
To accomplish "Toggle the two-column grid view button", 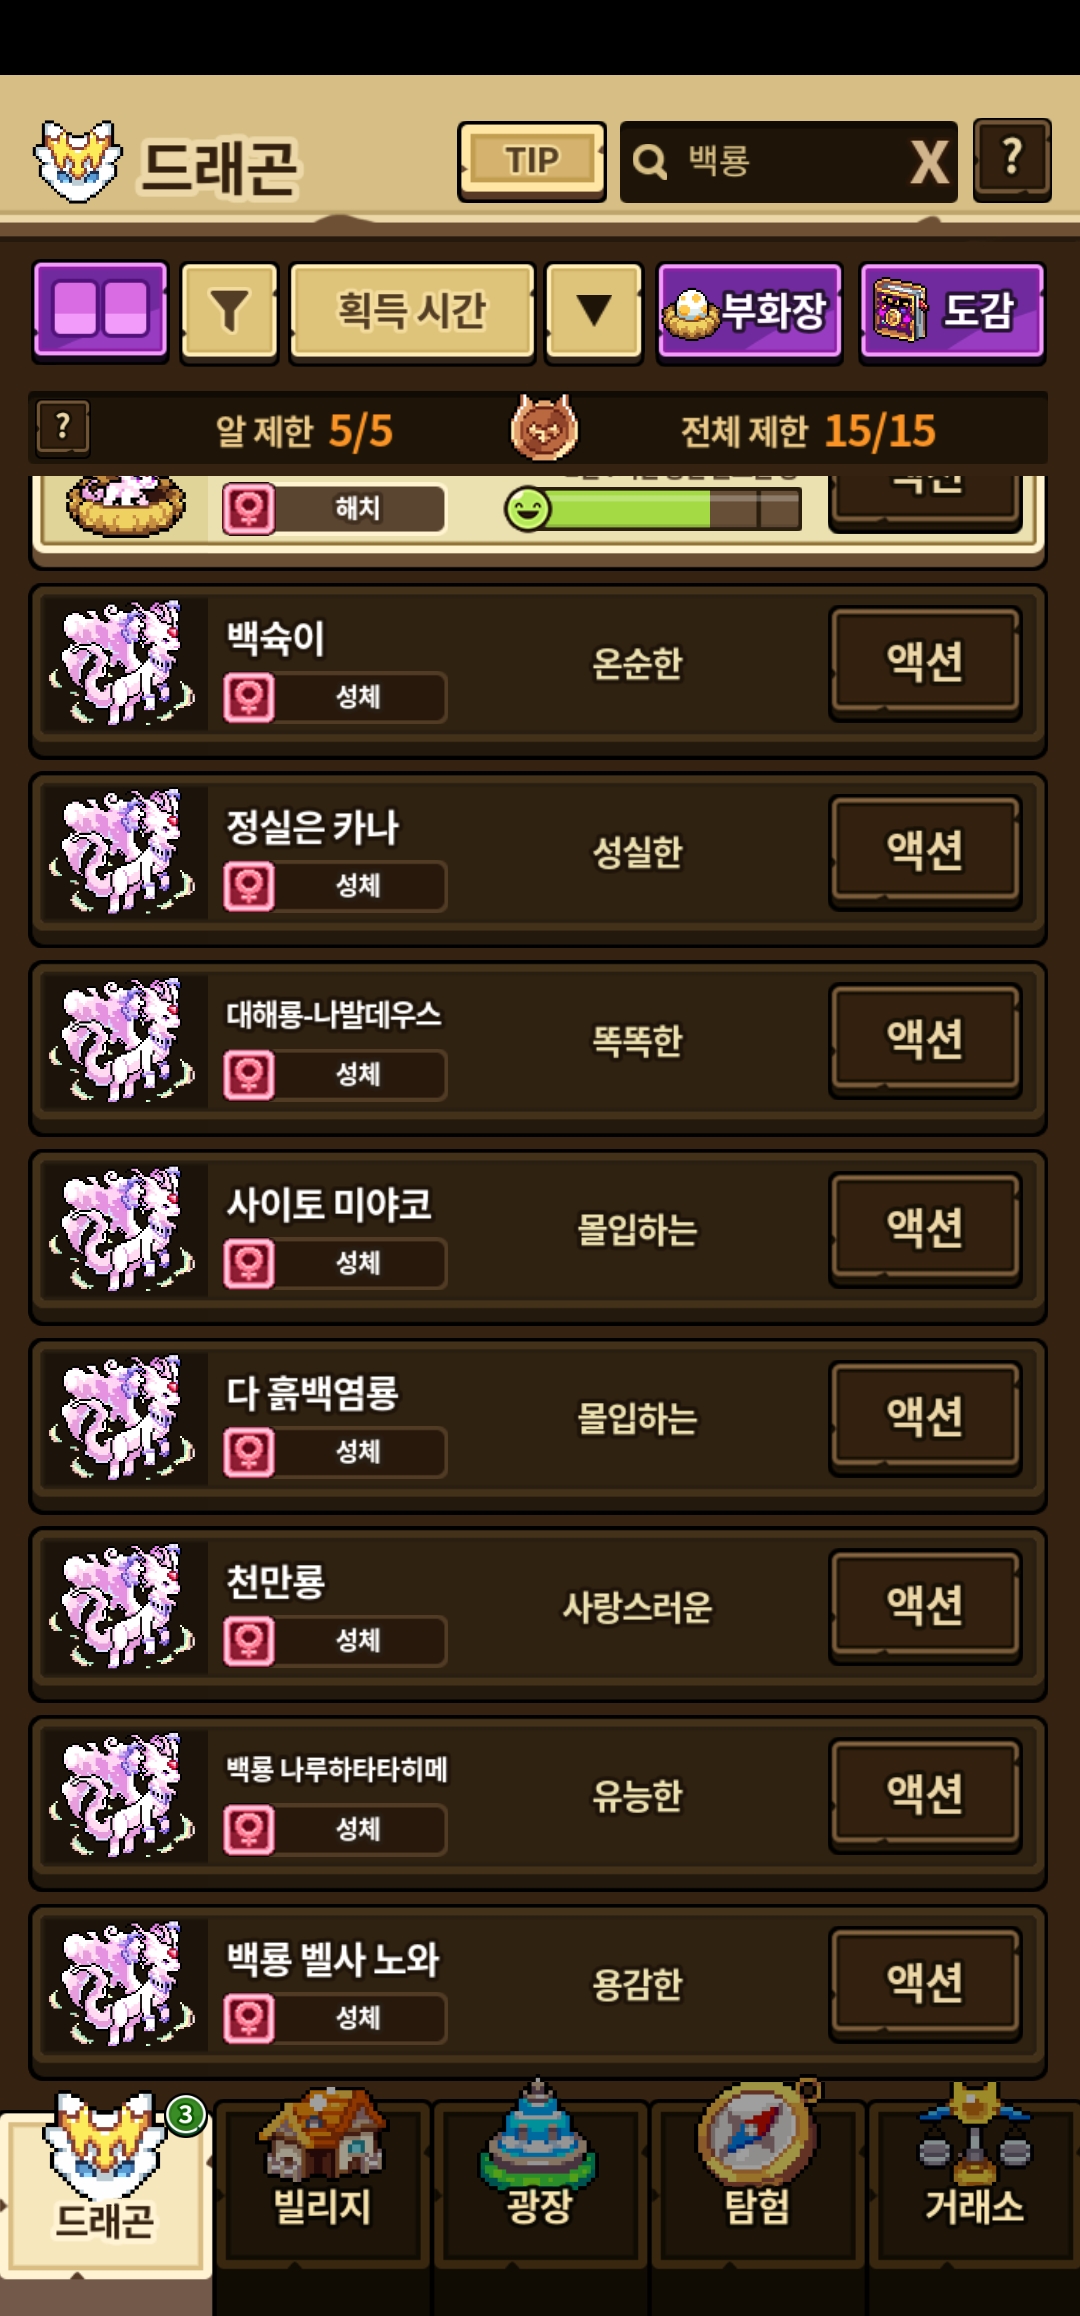I will 100,310.
